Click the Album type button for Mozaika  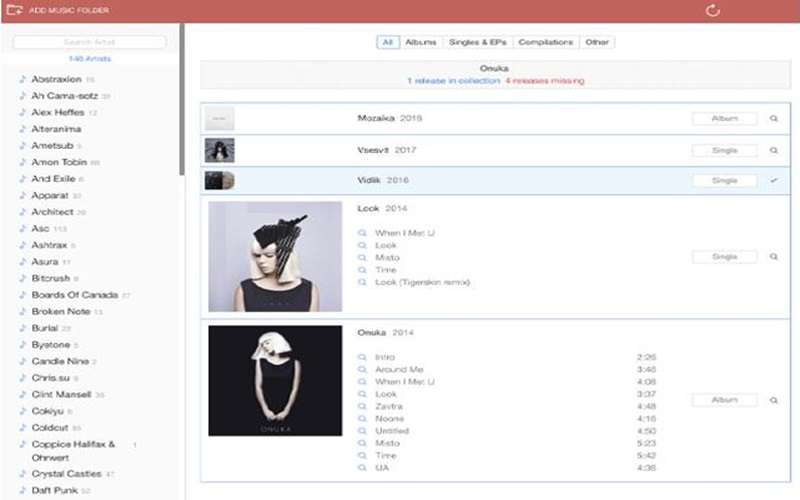coord(724,118)
